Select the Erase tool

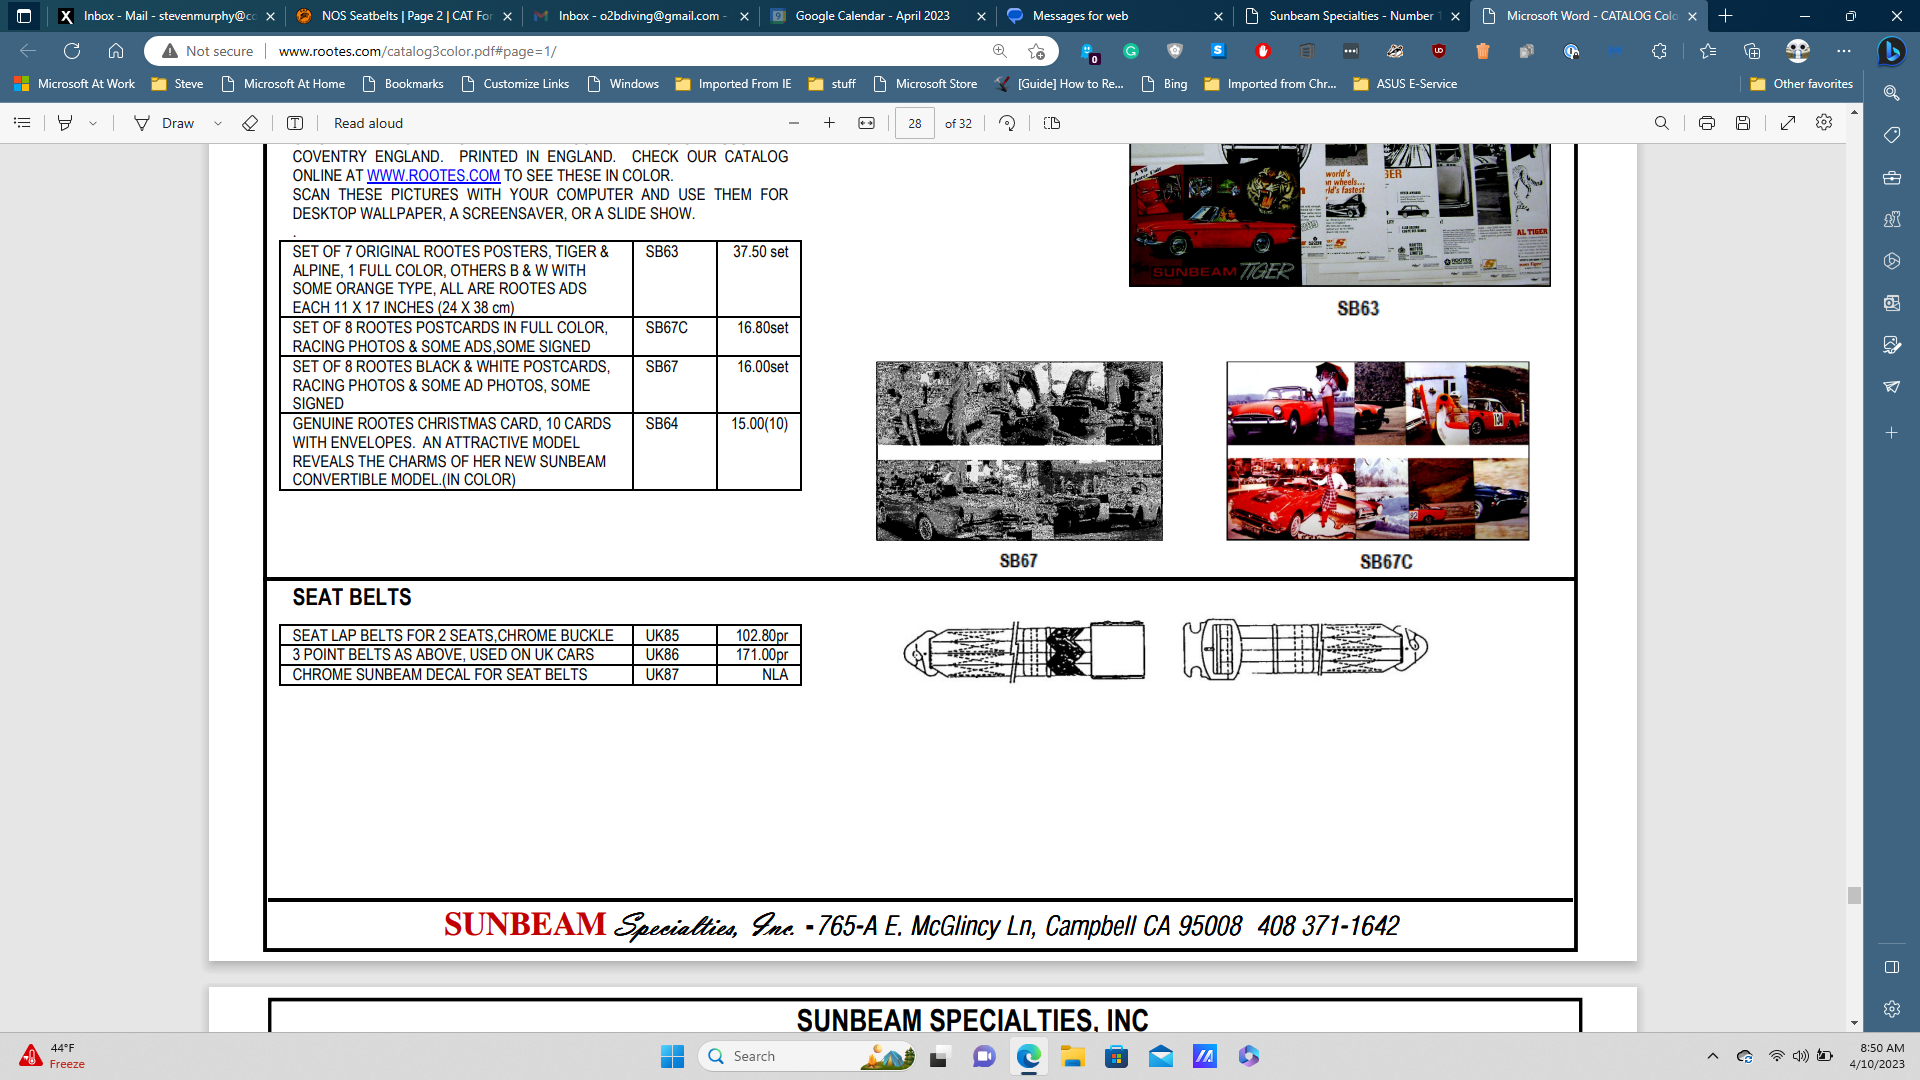tap(250, 123)
